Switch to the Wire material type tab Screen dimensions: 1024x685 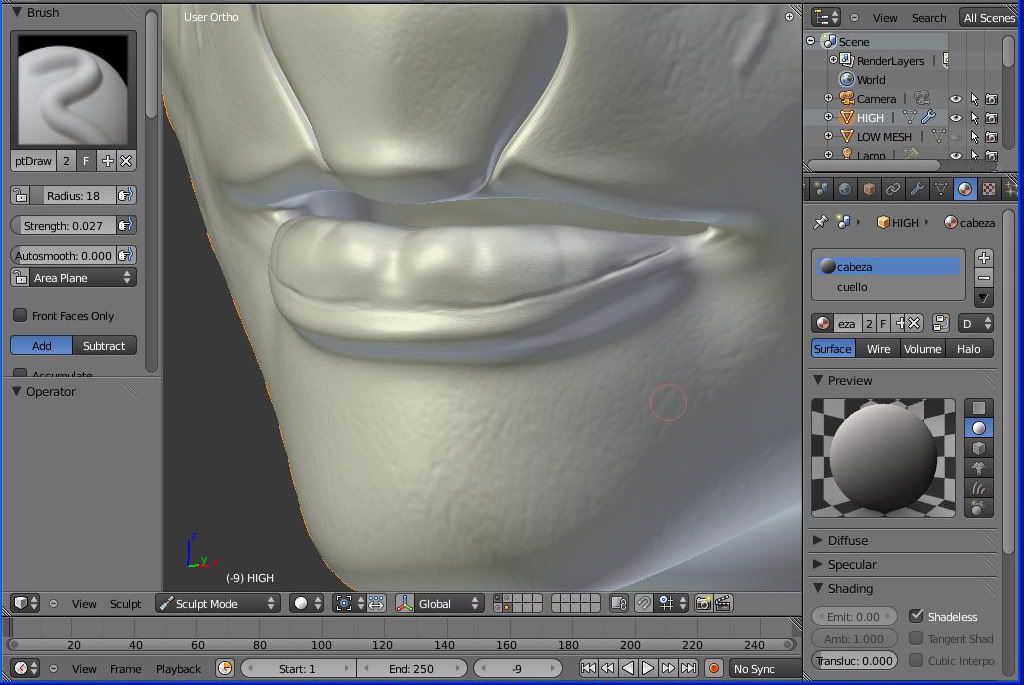click(878, 349)
